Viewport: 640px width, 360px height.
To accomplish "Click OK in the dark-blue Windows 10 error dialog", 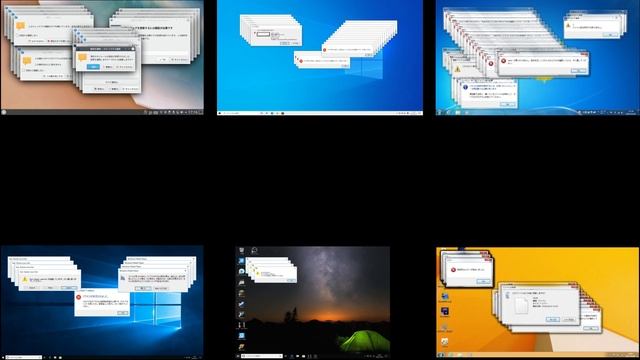I will (x=122, y=313).
